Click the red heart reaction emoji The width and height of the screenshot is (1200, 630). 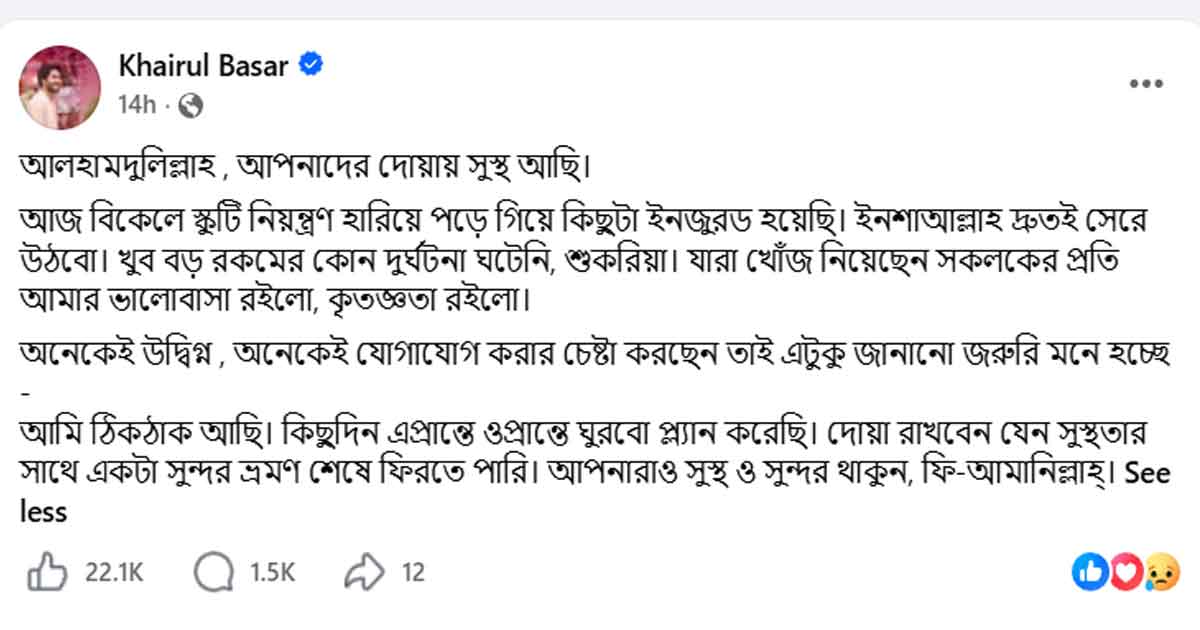pos(1125,572)
